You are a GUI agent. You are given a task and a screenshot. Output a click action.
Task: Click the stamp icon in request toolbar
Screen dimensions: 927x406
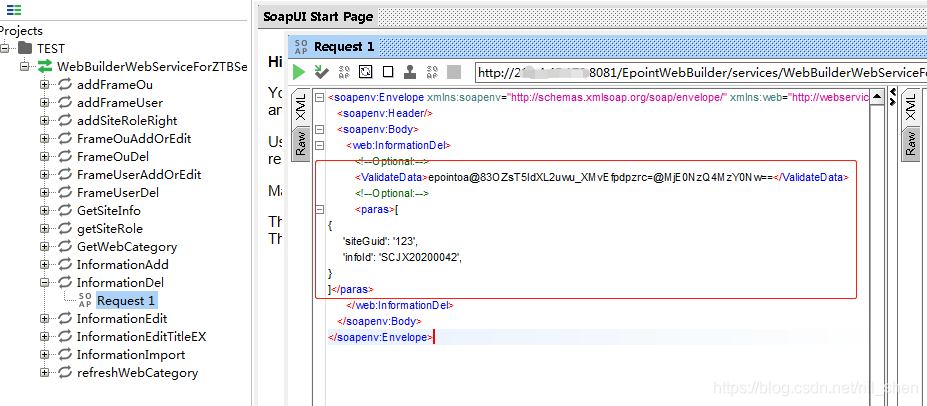coord(409,72)
